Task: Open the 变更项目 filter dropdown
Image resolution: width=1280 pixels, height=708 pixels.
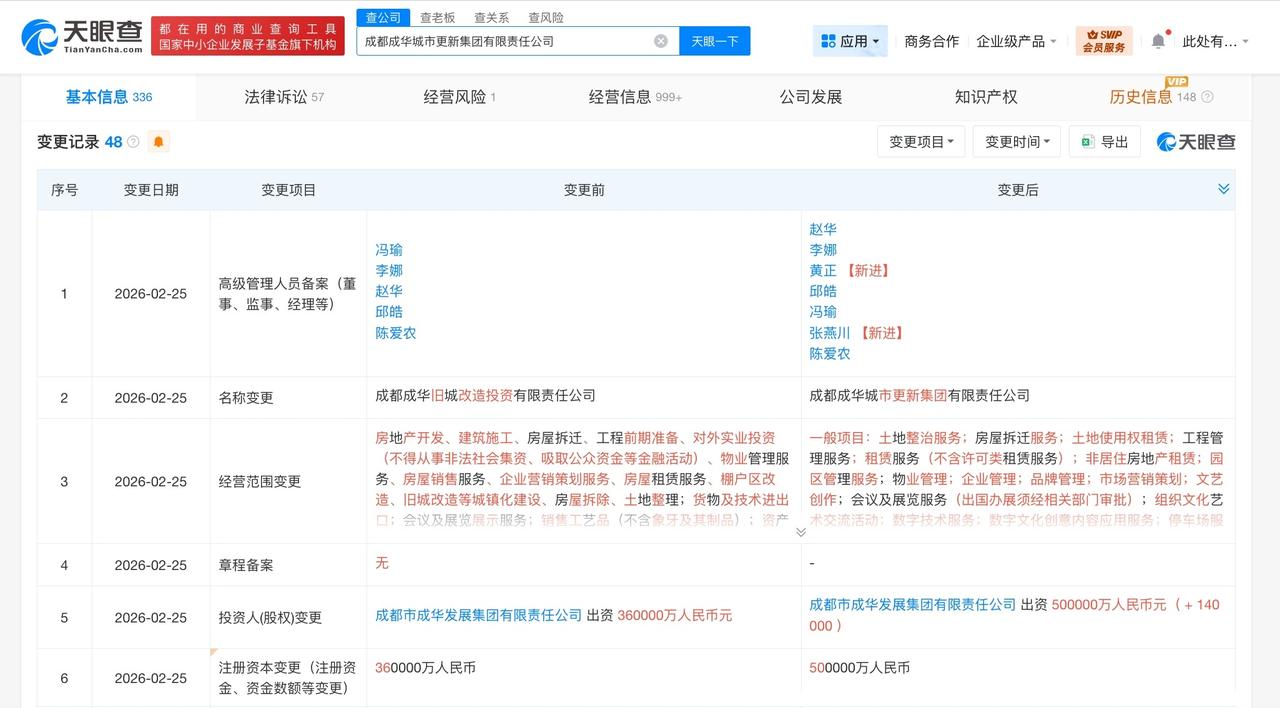Action: pos(921,141)
